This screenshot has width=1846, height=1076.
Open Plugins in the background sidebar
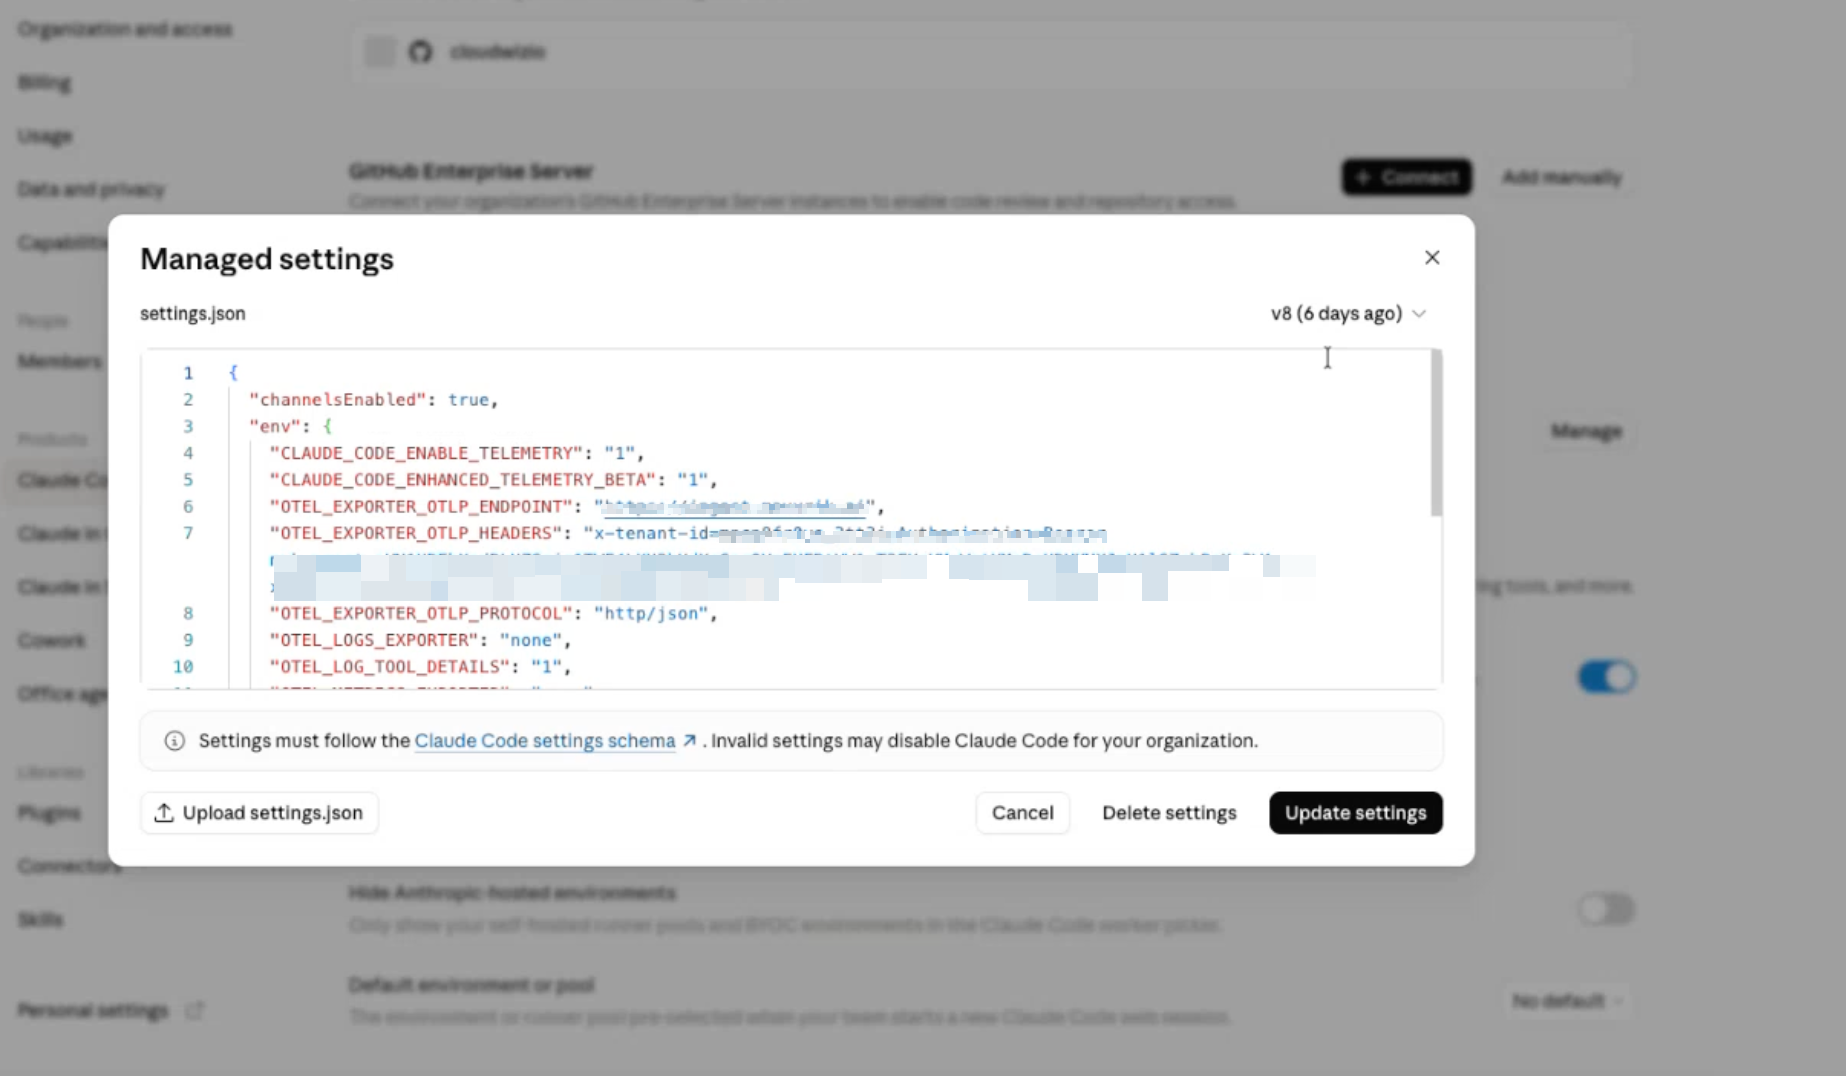[49, 813]
